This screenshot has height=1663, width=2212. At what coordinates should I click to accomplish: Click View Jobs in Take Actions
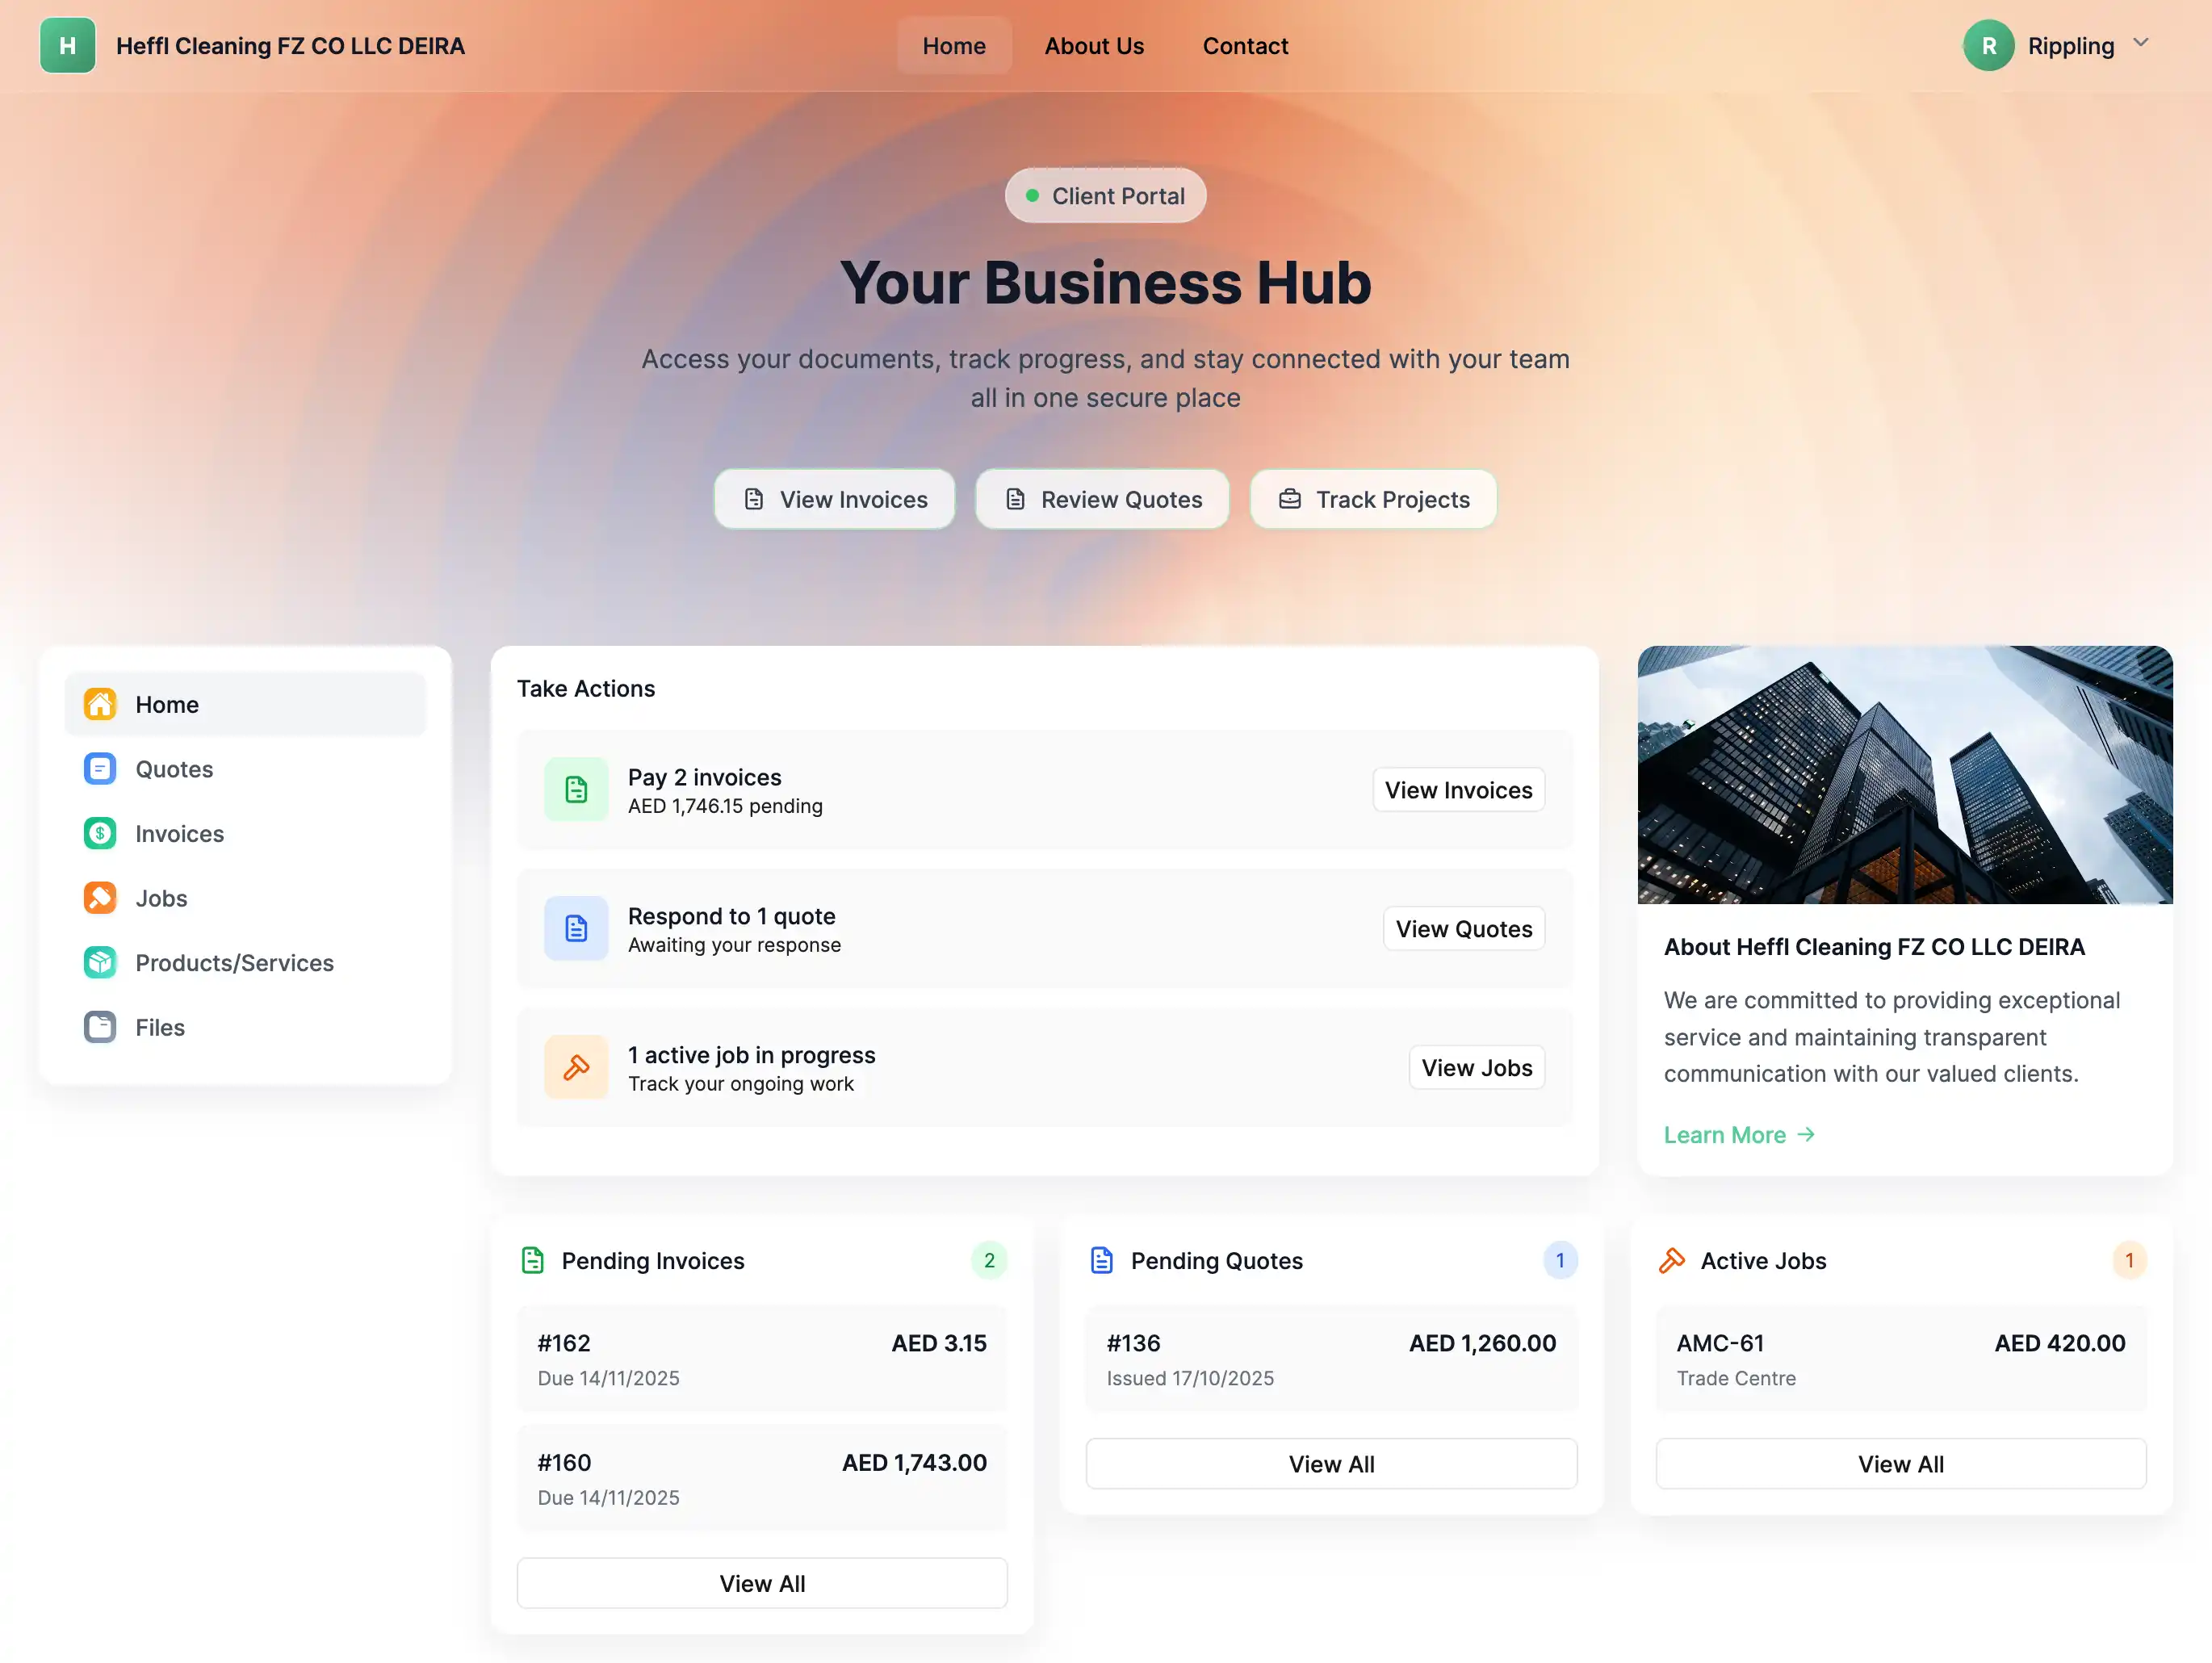tap(1476, 1068)
